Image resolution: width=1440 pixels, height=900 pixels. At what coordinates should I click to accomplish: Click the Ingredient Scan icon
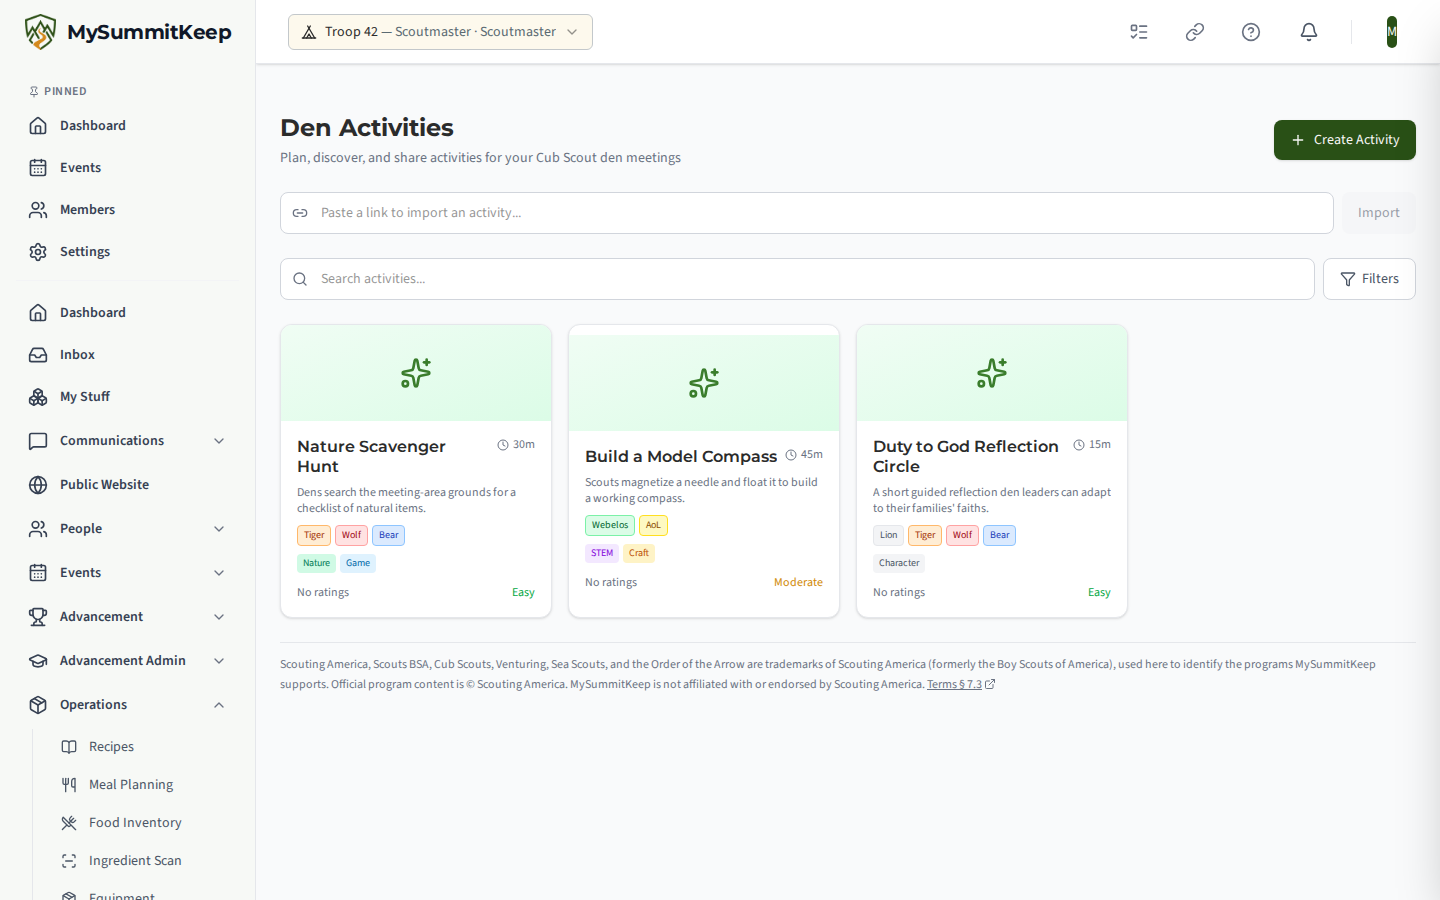(x=69, y=861)
